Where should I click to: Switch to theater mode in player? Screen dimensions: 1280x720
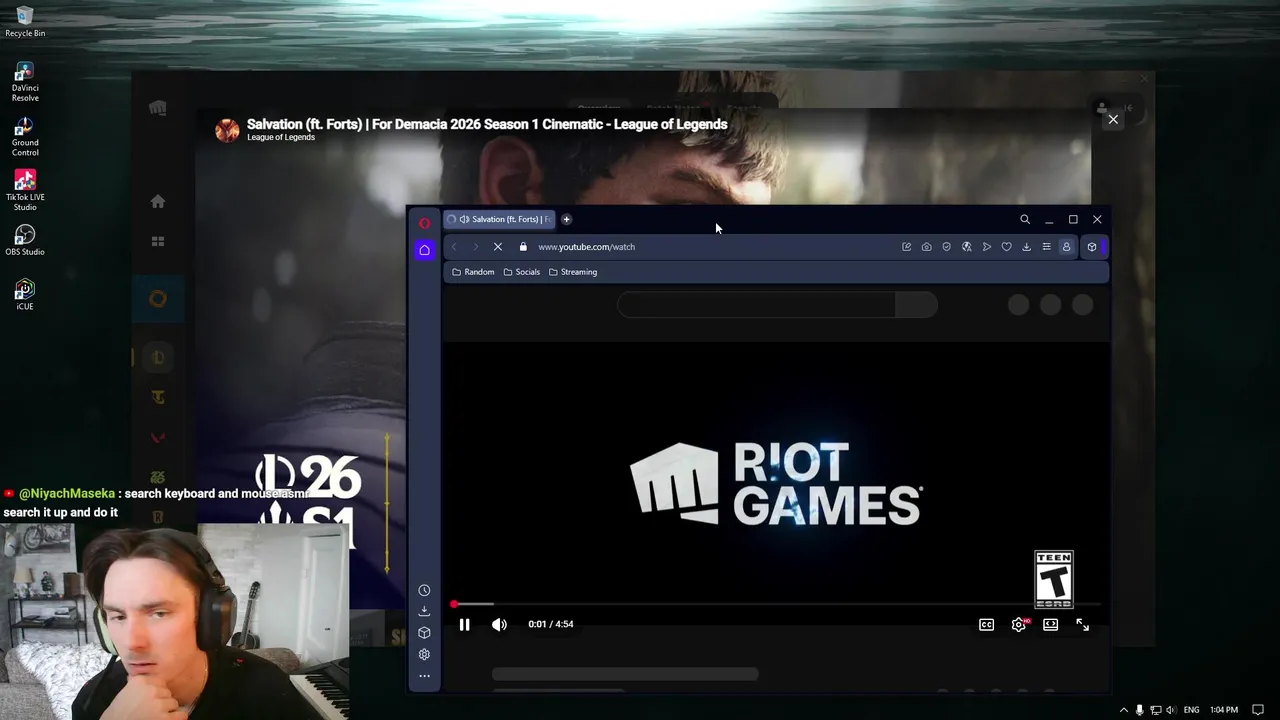click(x=1050, y=624)
